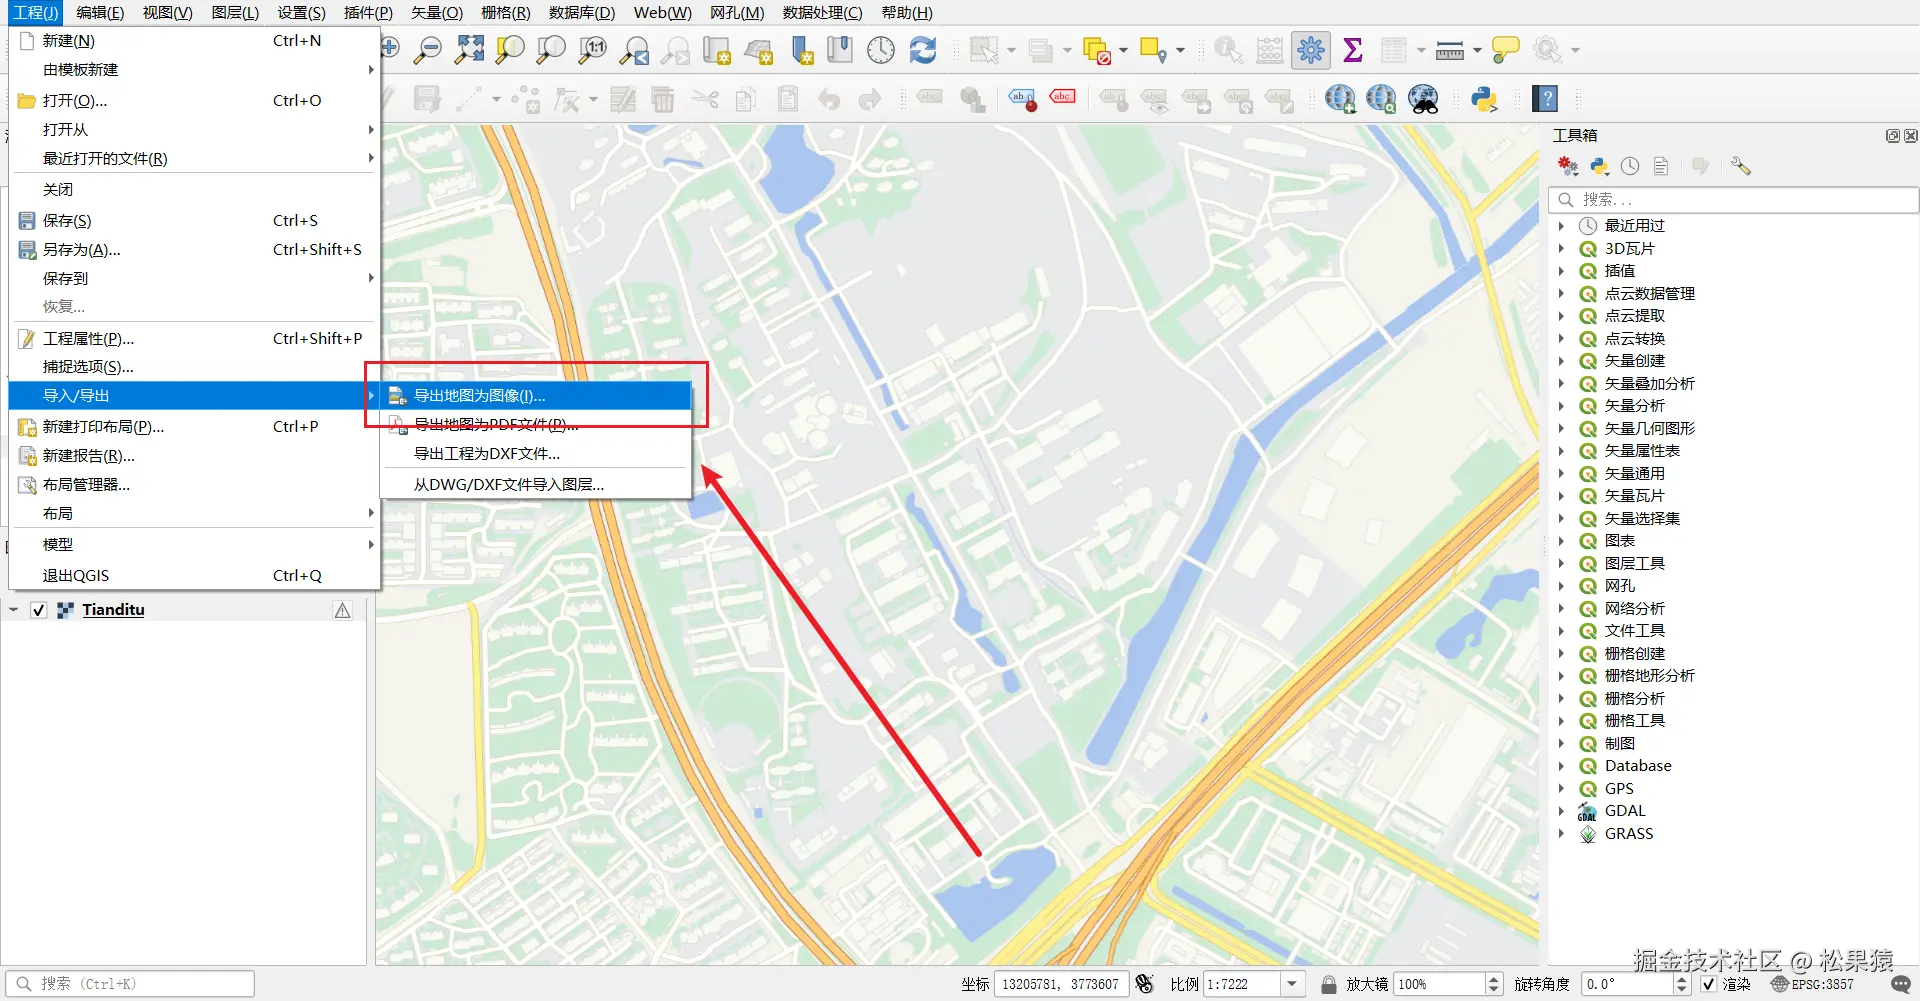
Task: Open new map view icon
Action: tap(717, 50)
